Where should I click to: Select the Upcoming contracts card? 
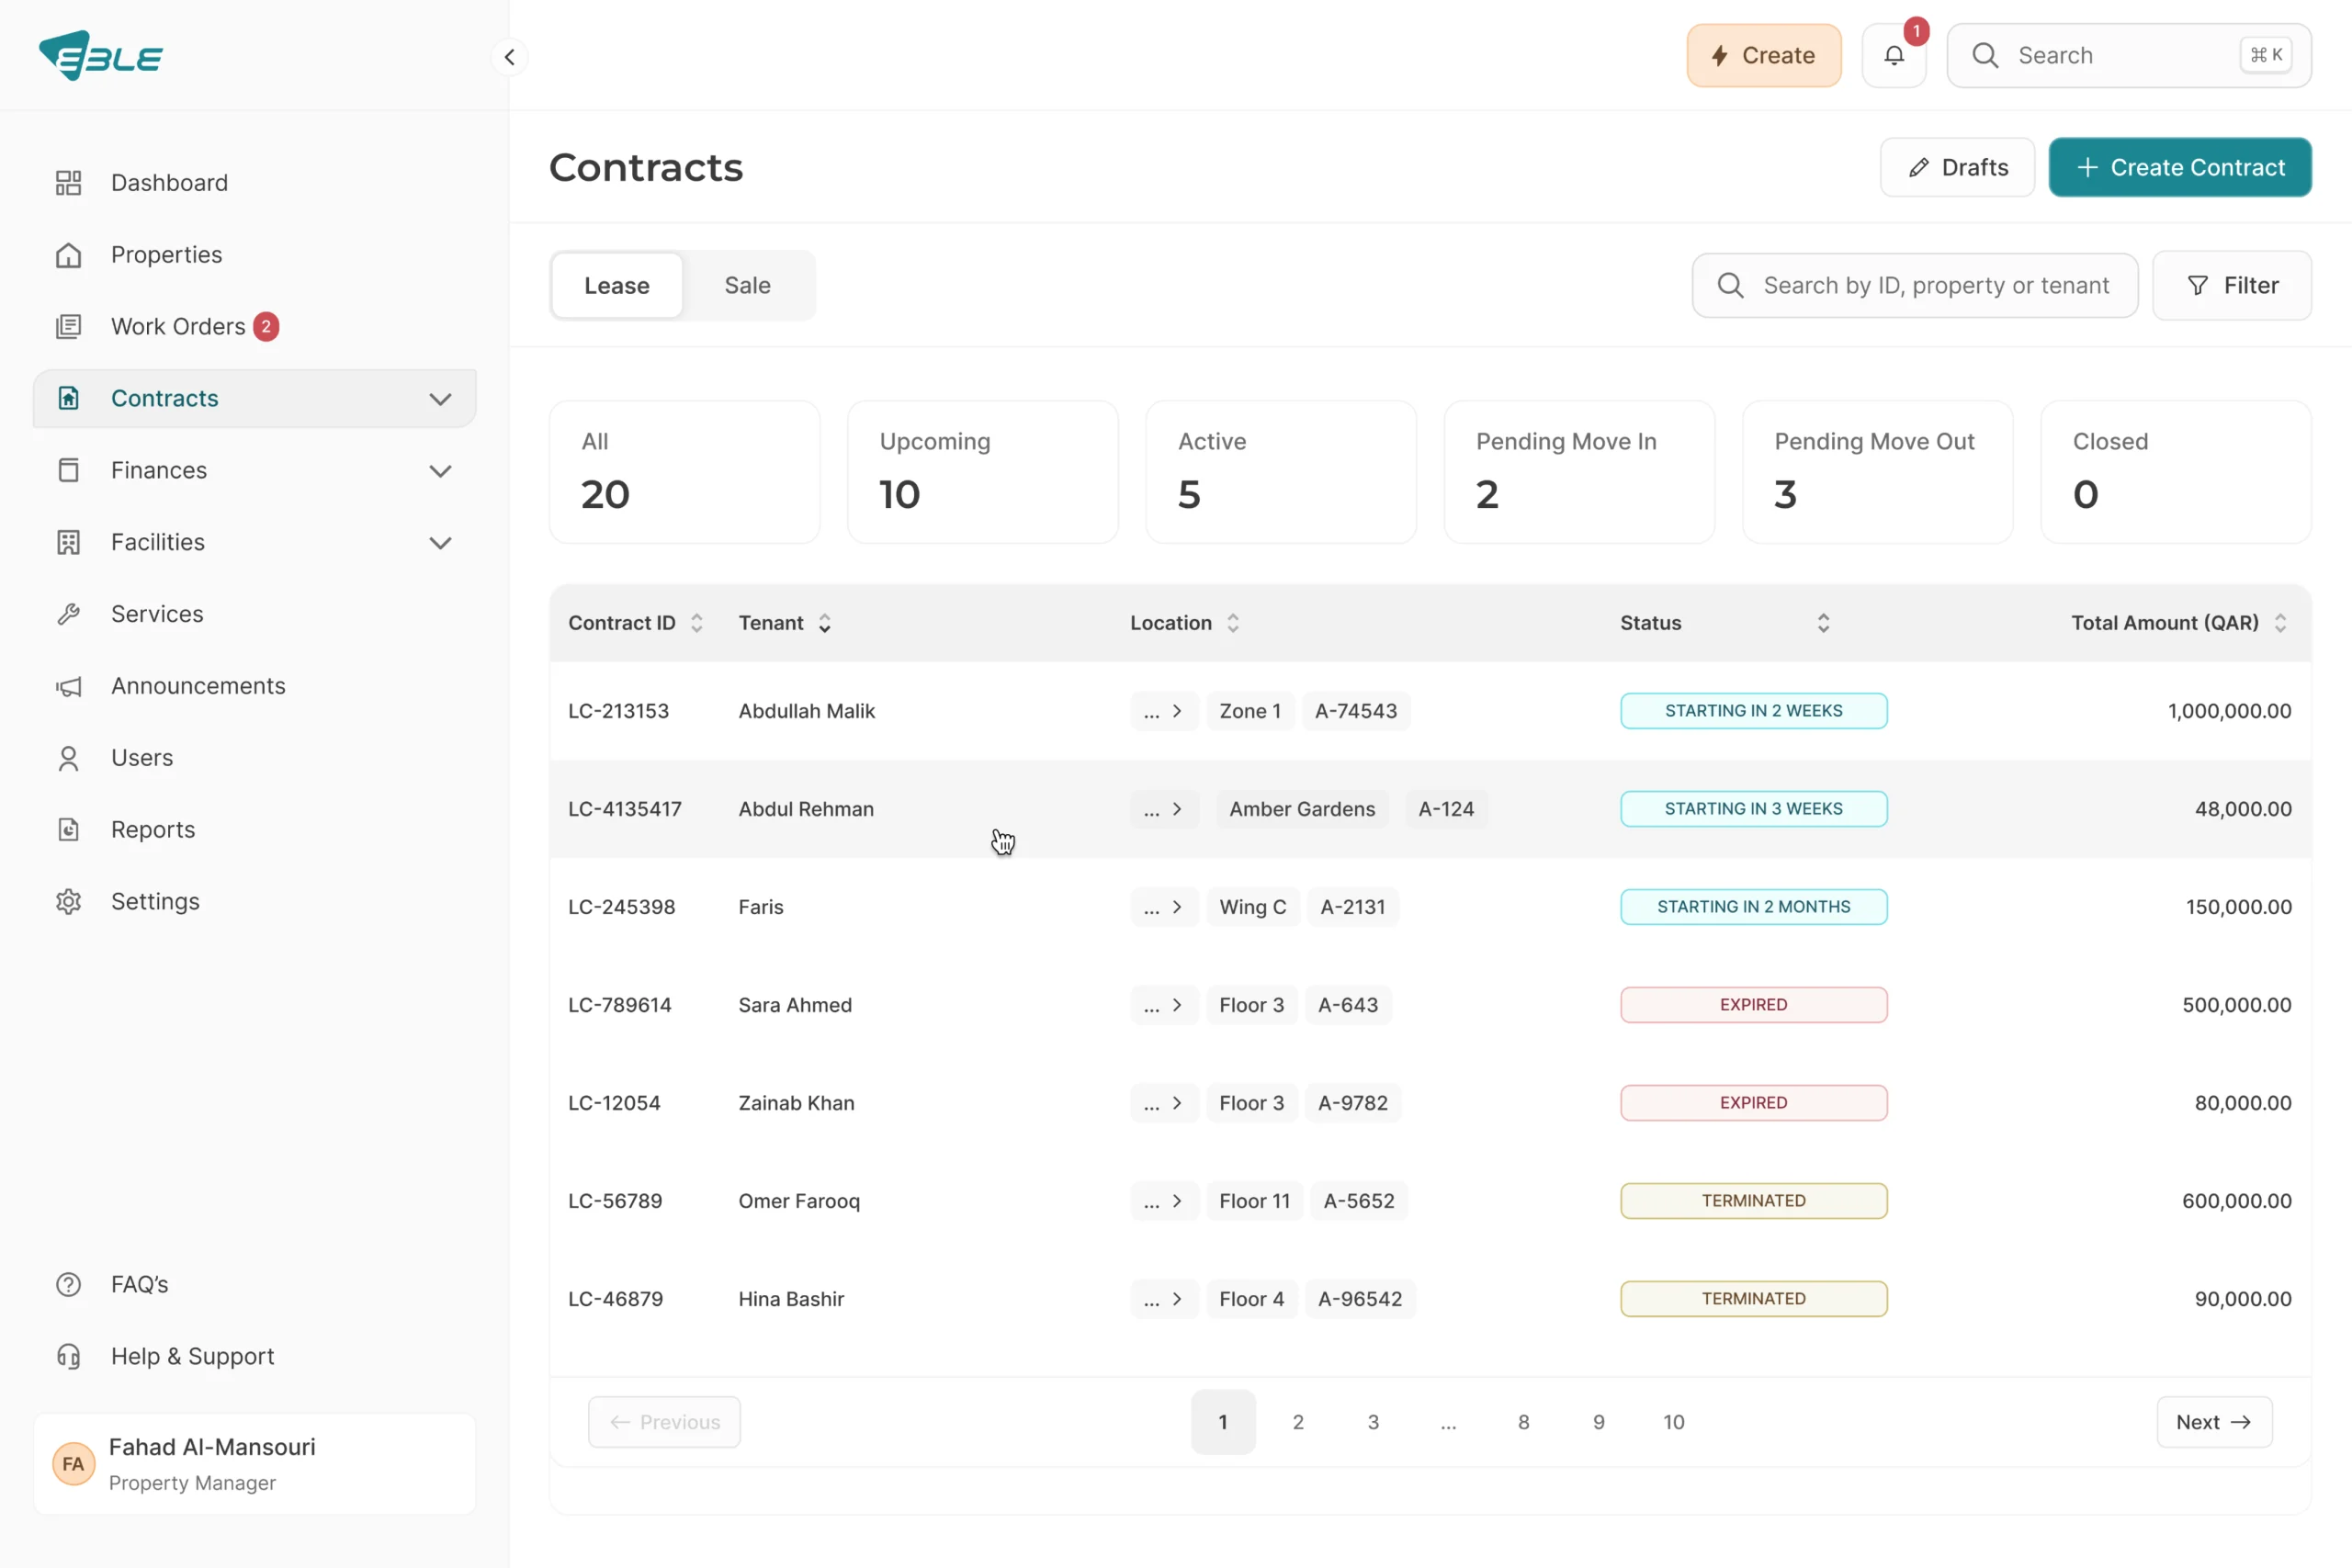pyautogui.click(x=982, y=471)
